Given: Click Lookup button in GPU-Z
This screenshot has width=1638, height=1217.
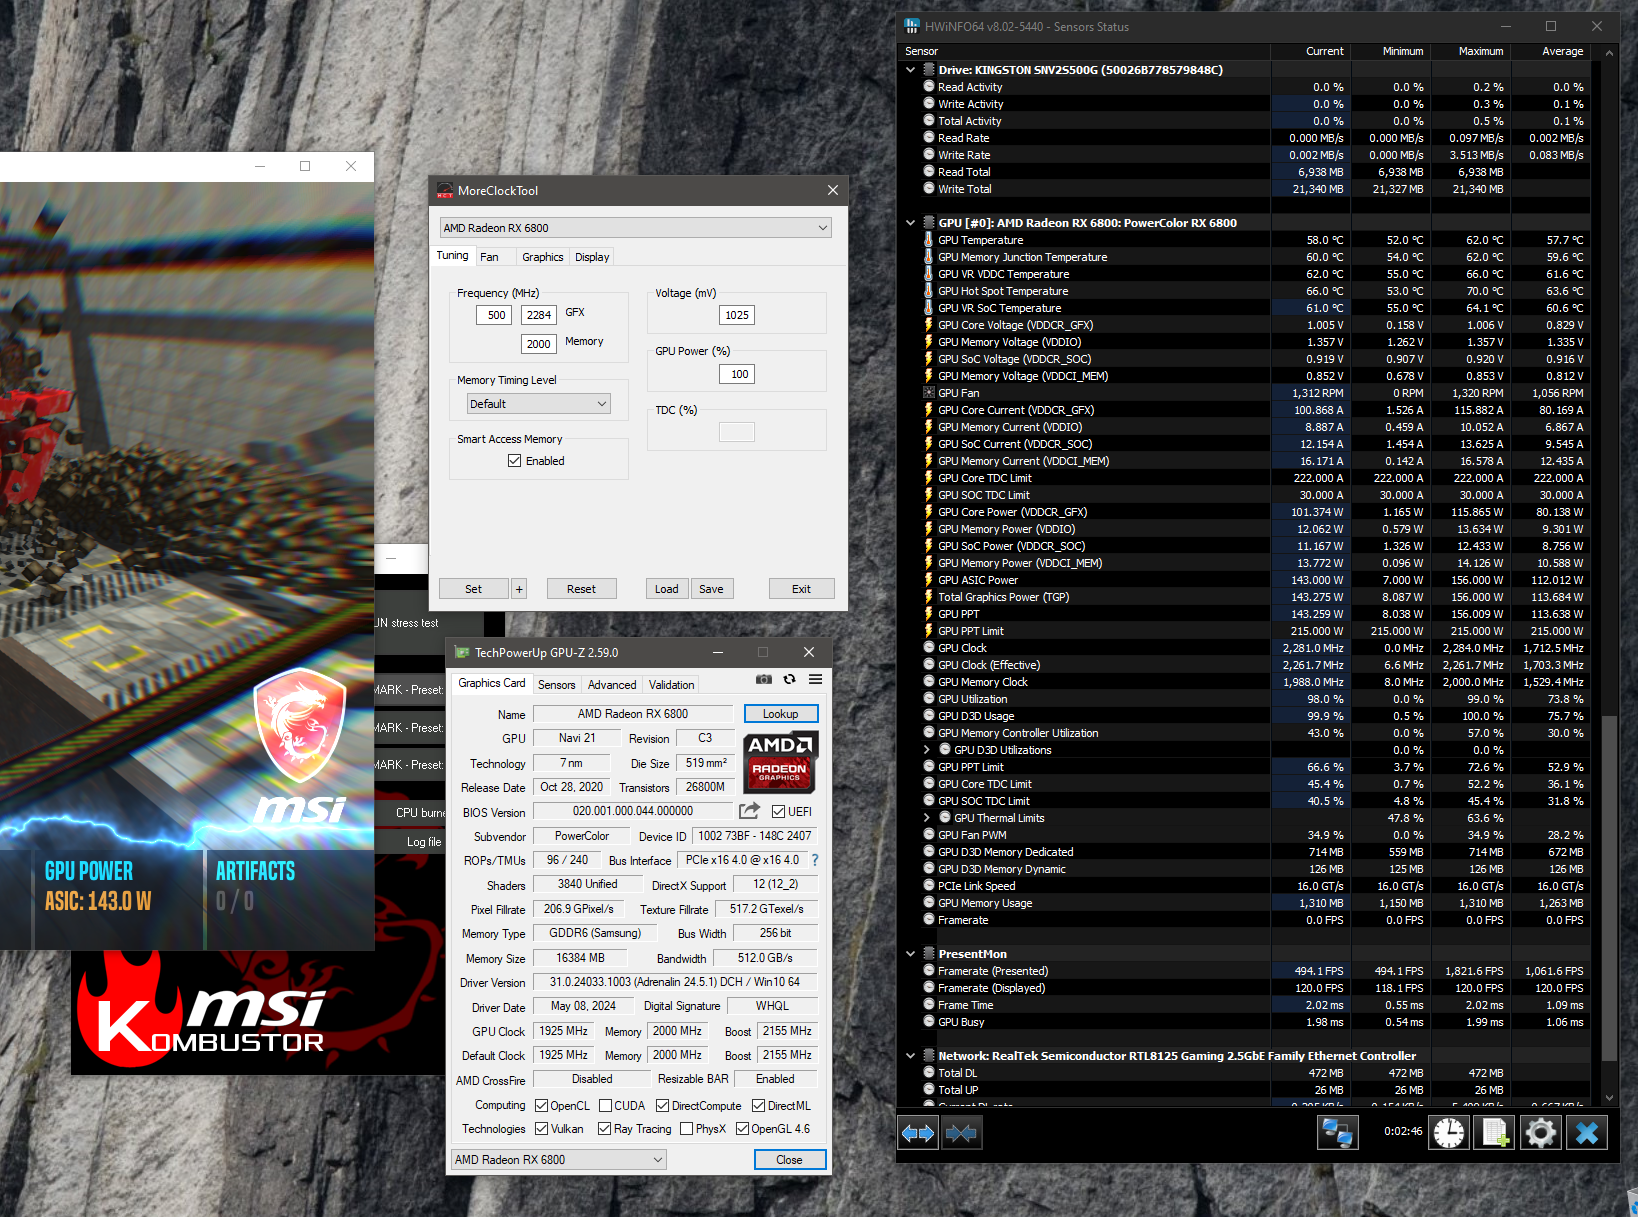Looking at the screenshot, I should (x=781, y=714).
